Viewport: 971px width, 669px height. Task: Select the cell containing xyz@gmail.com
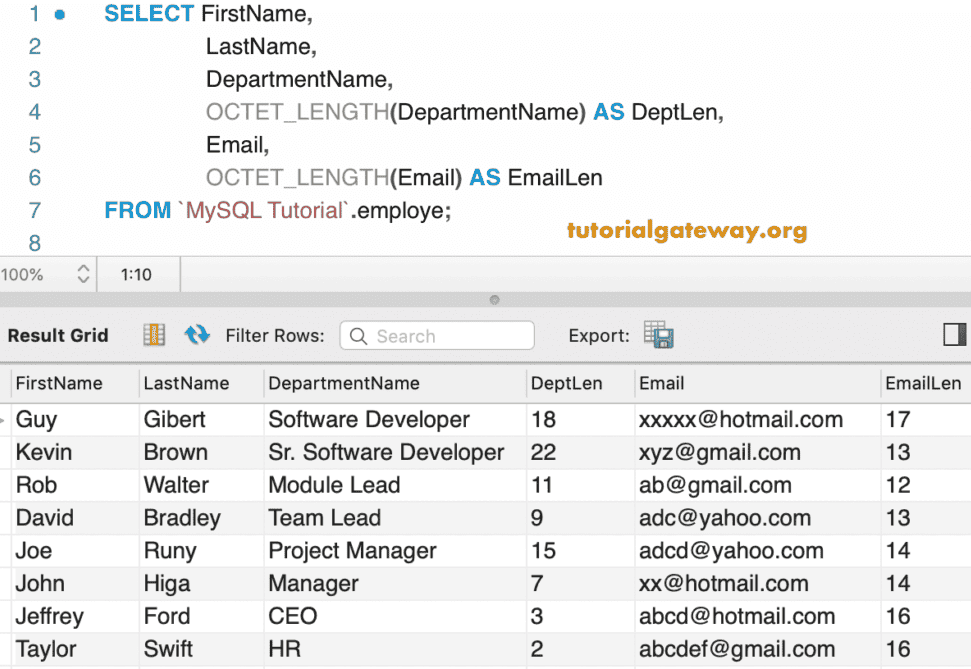tap(720, 452)
